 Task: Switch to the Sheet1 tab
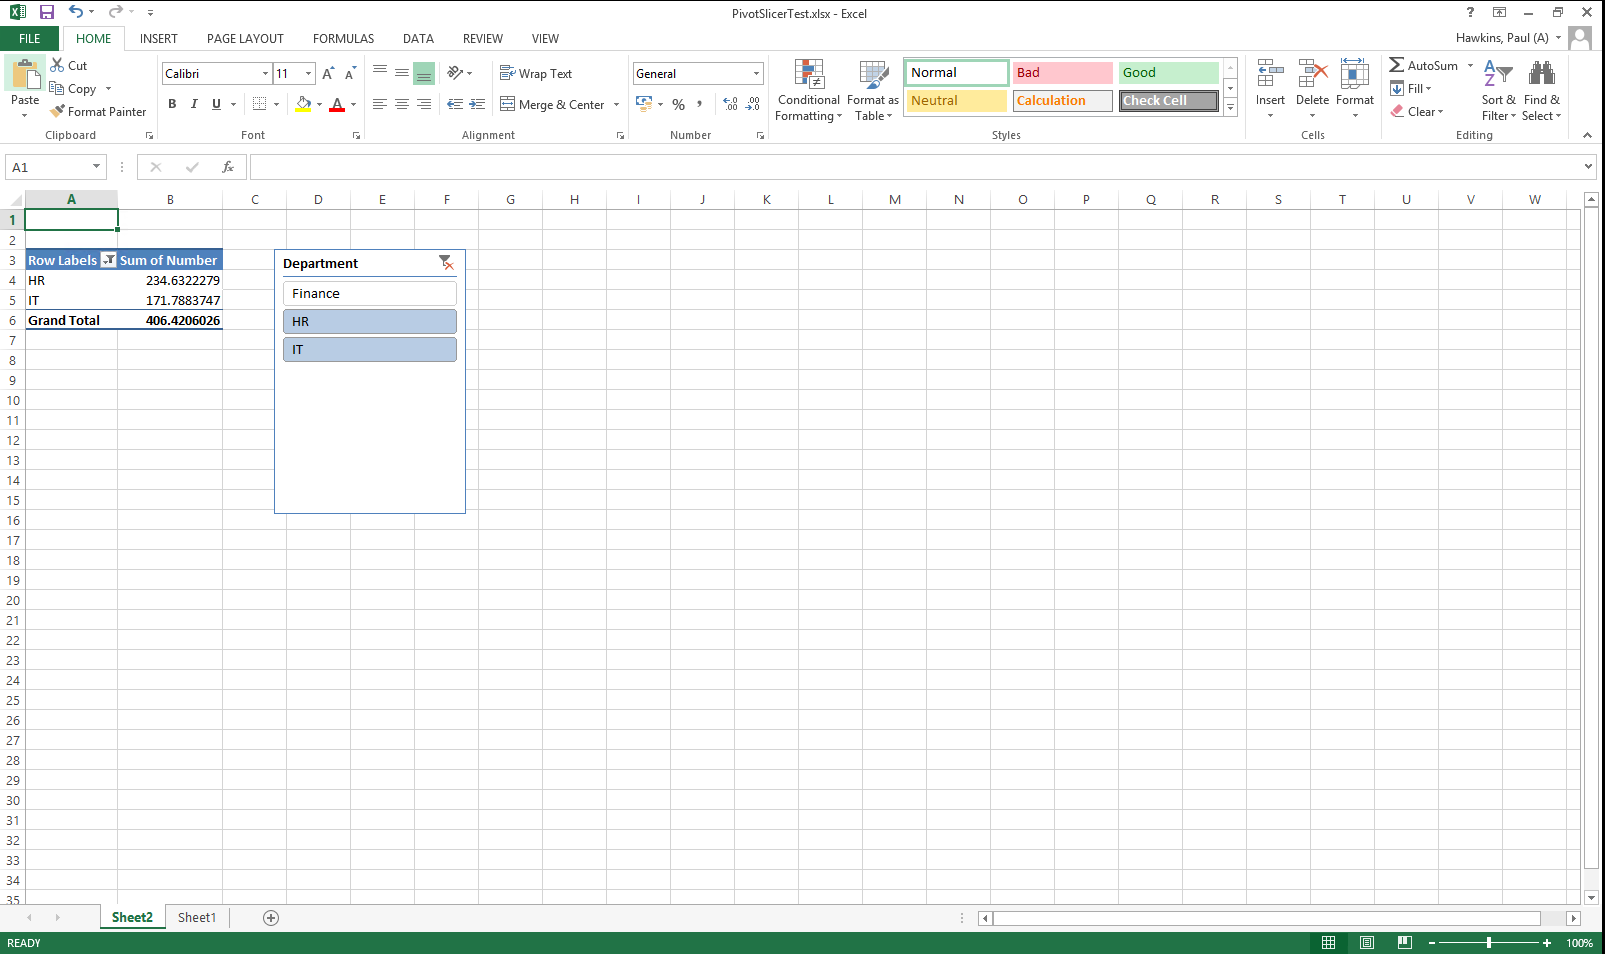click(x=197, y=918)
